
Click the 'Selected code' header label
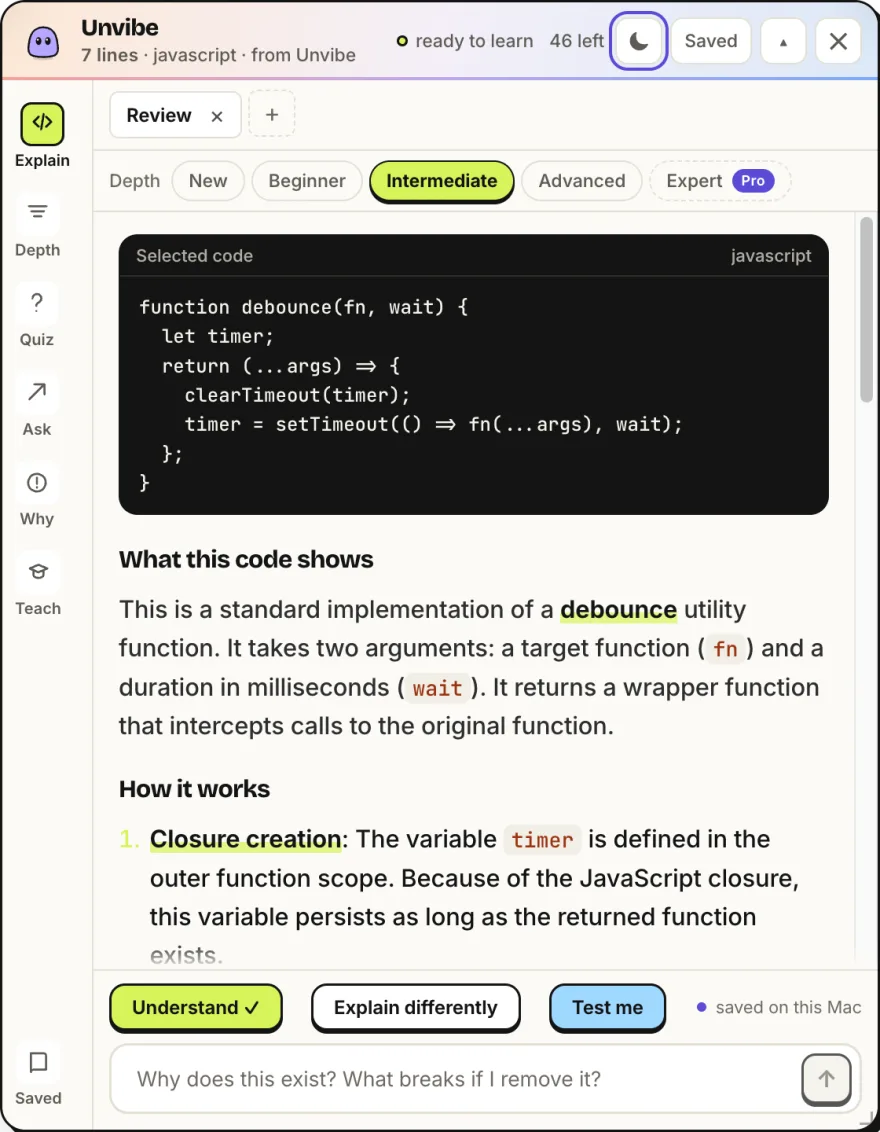point(194,256)
